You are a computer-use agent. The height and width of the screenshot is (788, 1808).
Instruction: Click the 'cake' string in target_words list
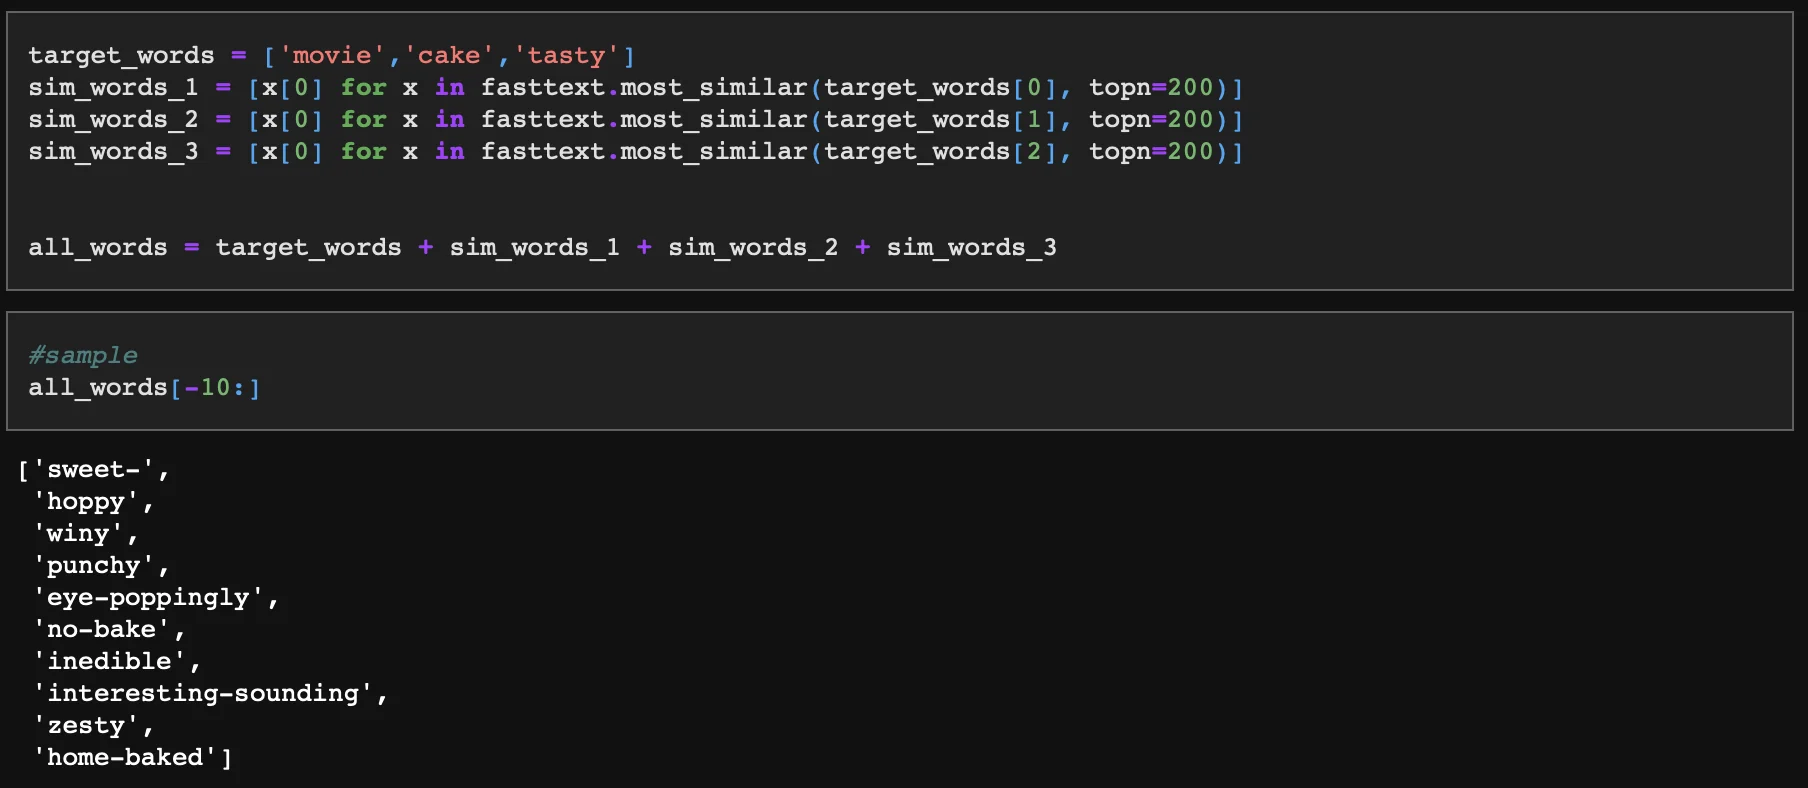(448, 56)
